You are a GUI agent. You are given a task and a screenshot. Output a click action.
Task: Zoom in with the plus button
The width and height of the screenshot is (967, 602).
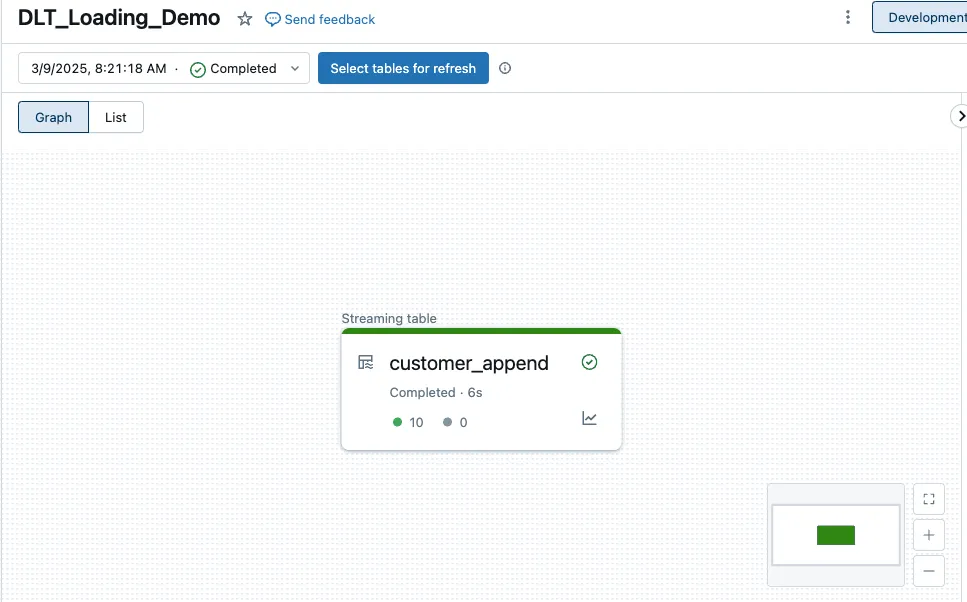pos(929,535)
